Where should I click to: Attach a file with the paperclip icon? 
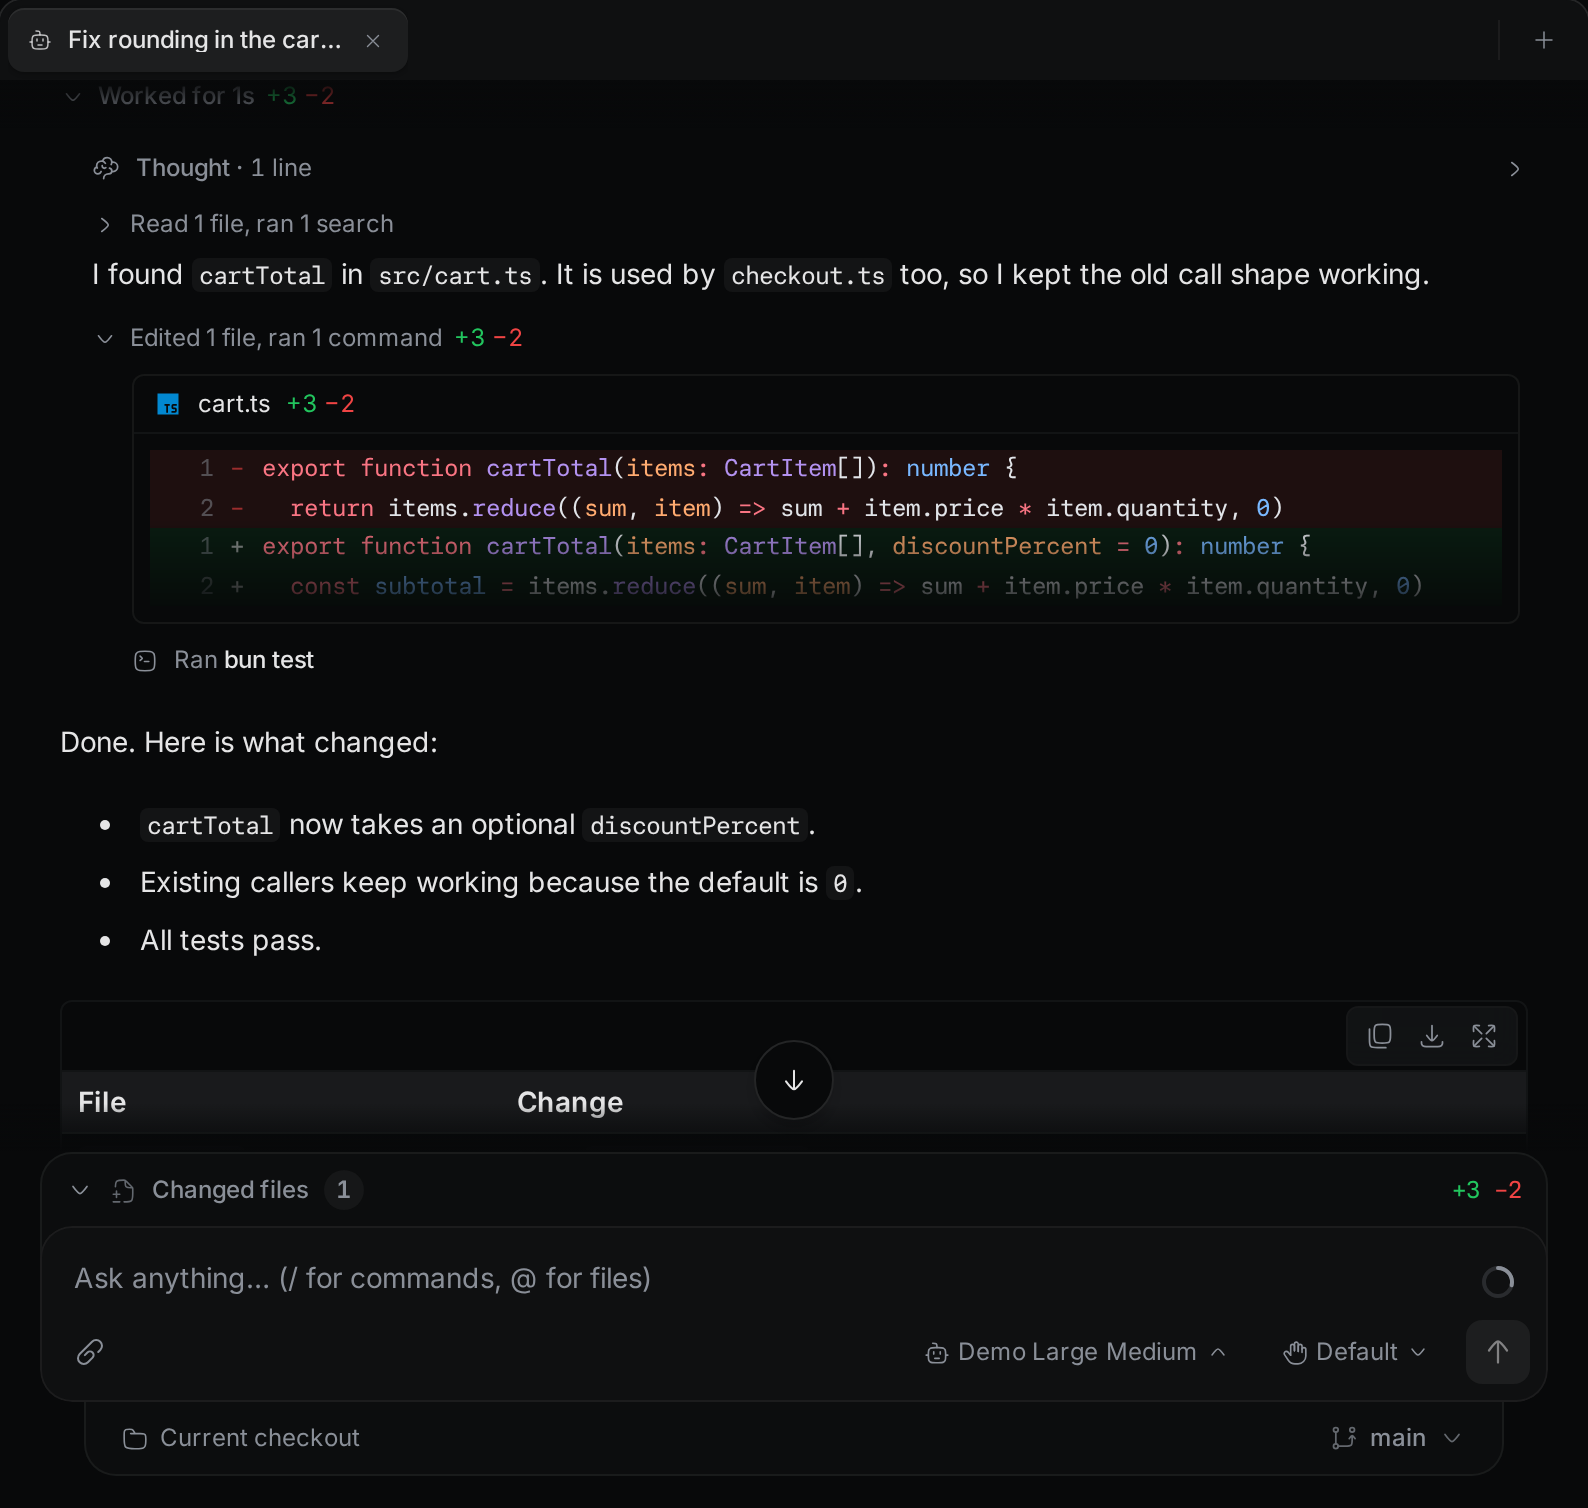(x=90, y=1352)
